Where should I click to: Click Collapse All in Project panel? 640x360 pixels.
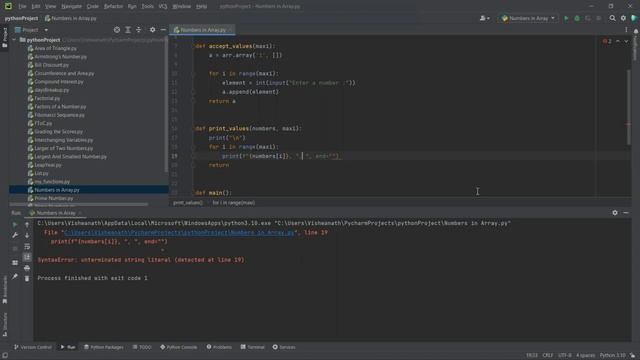pos(139,30)
